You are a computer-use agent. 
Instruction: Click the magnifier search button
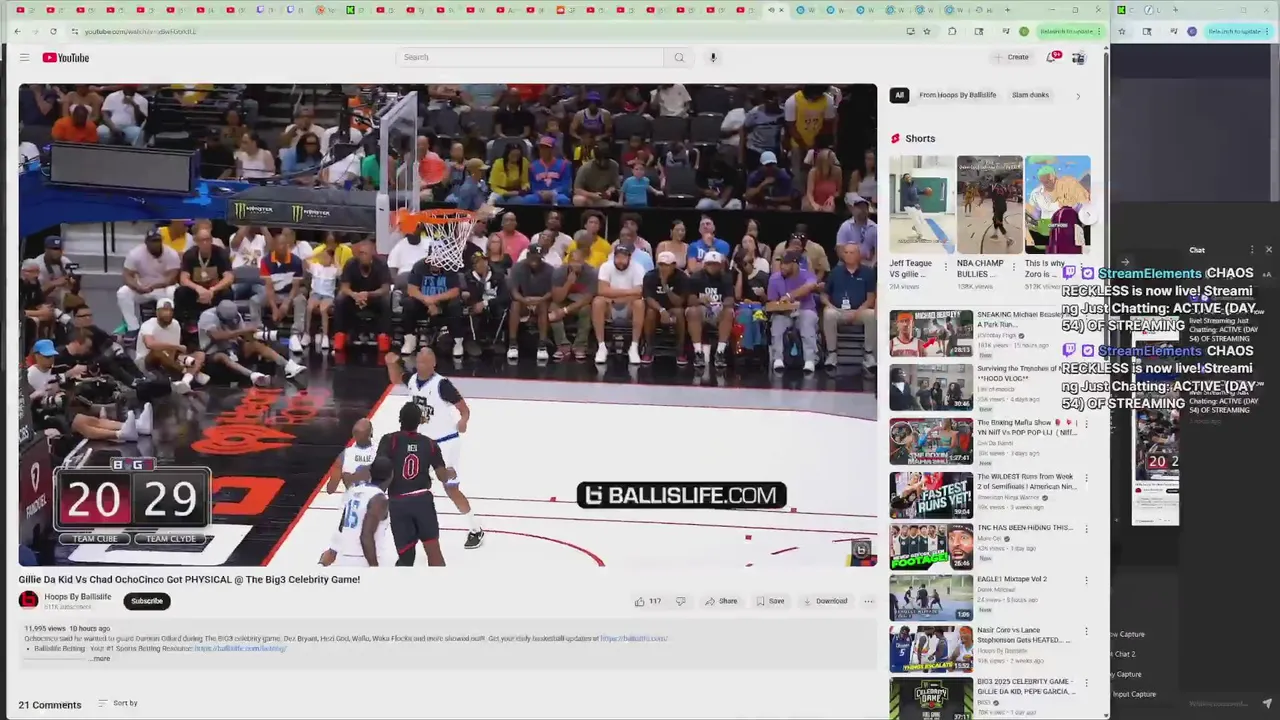click(x=679, y=57)
